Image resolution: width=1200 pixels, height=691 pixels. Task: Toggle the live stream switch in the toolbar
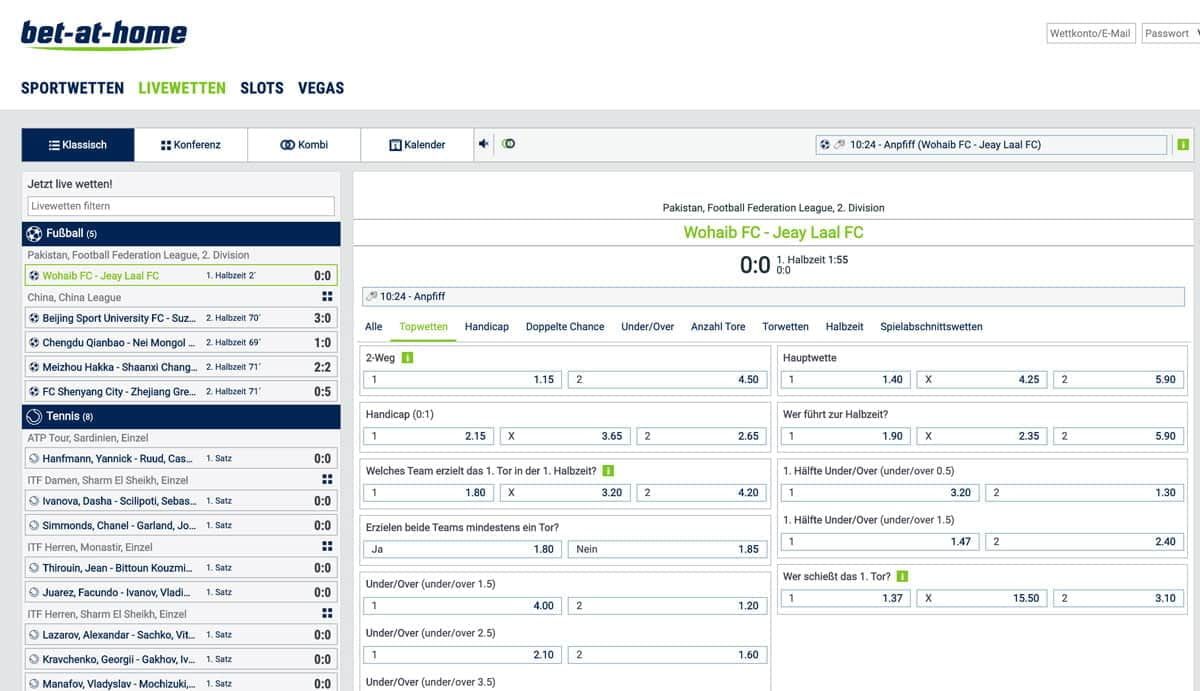[x=509, y=143]
